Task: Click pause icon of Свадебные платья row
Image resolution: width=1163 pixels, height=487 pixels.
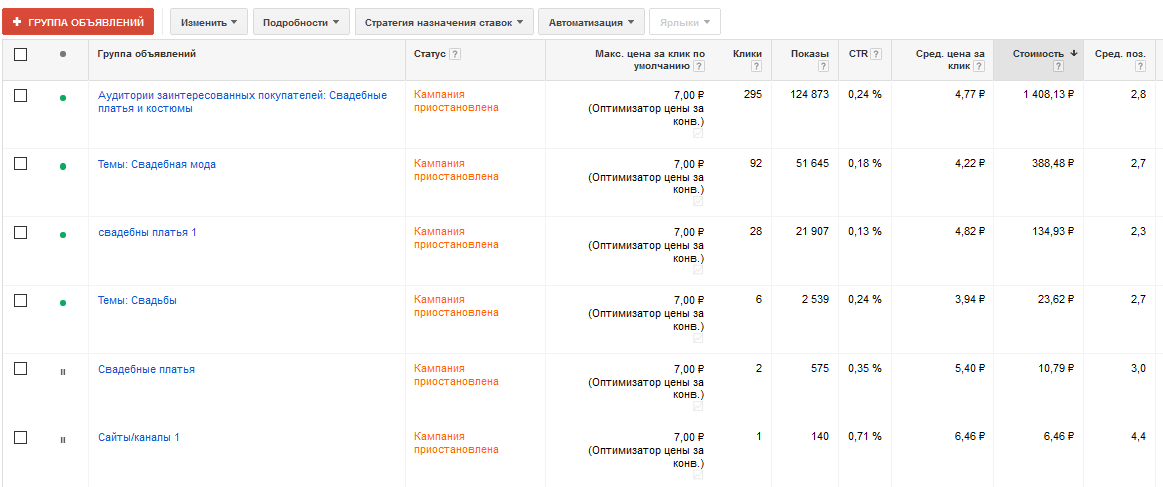Action: (63, 371)
